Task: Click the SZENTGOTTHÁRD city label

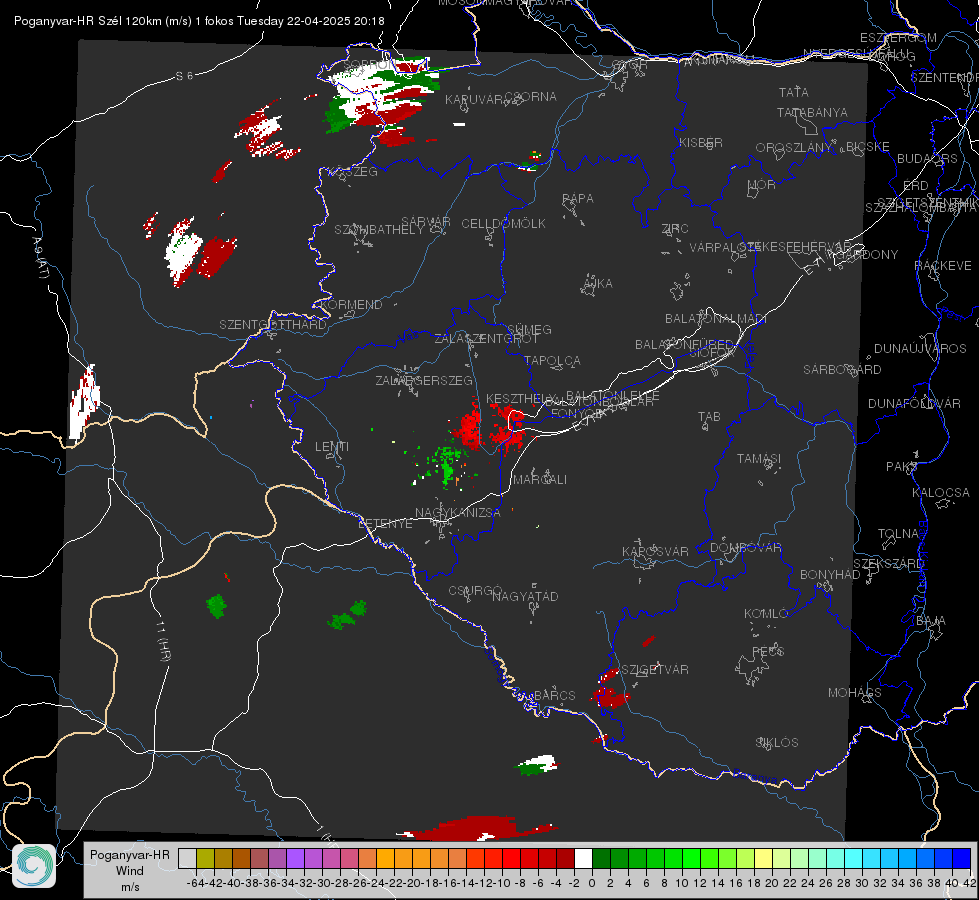Action: point(273,325)
